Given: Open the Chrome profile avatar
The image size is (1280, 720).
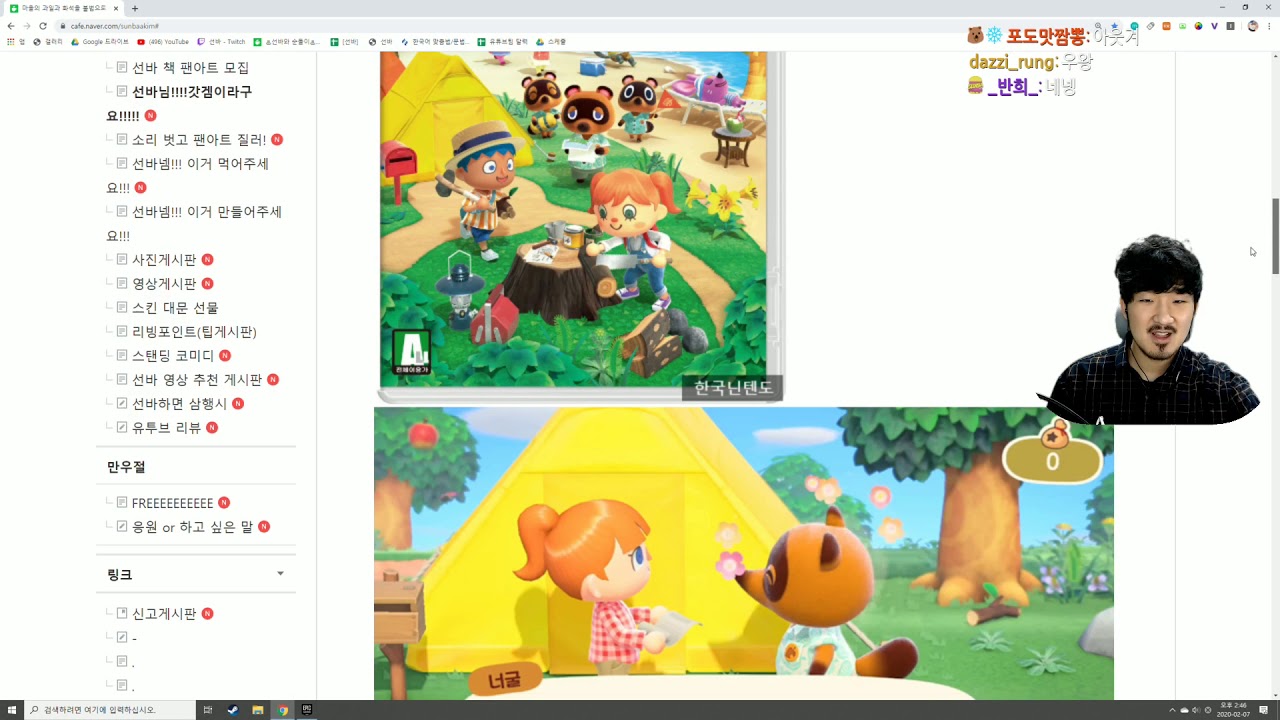Looking at the screenshot, I should click(x=1253, y=26).
